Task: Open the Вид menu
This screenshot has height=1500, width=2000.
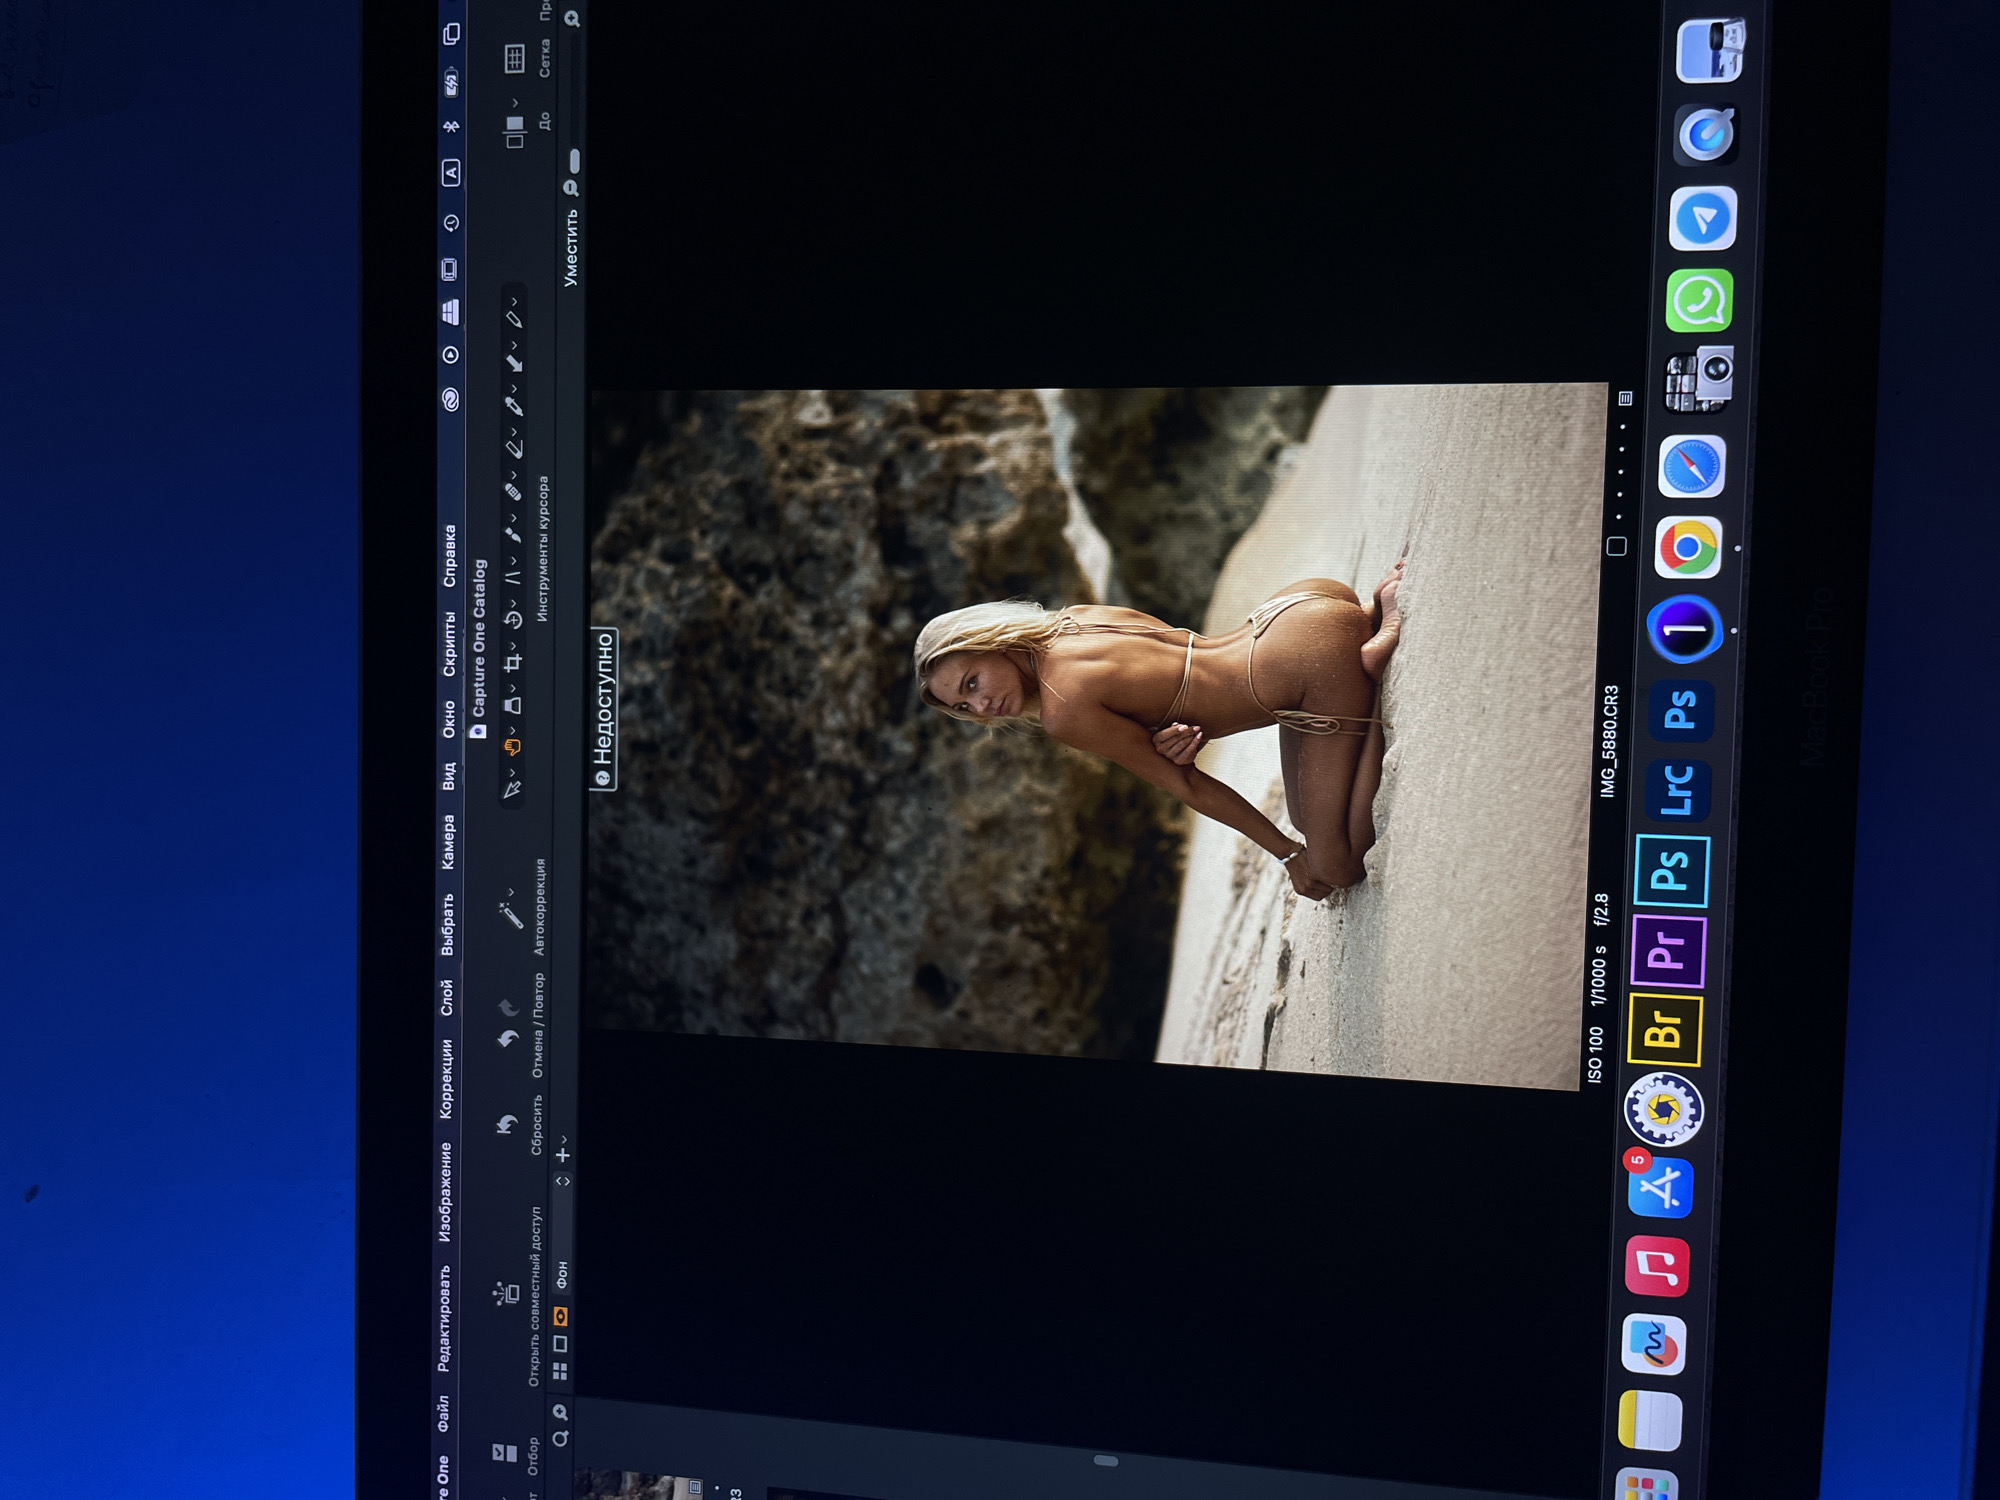Action: tap(449, 776)
